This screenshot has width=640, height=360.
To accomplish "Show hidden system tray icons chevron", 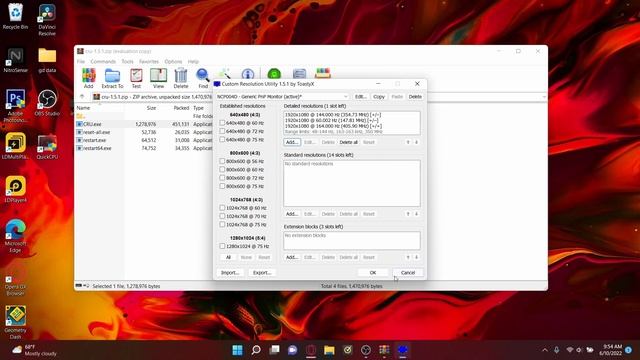I will coord(544,350).
